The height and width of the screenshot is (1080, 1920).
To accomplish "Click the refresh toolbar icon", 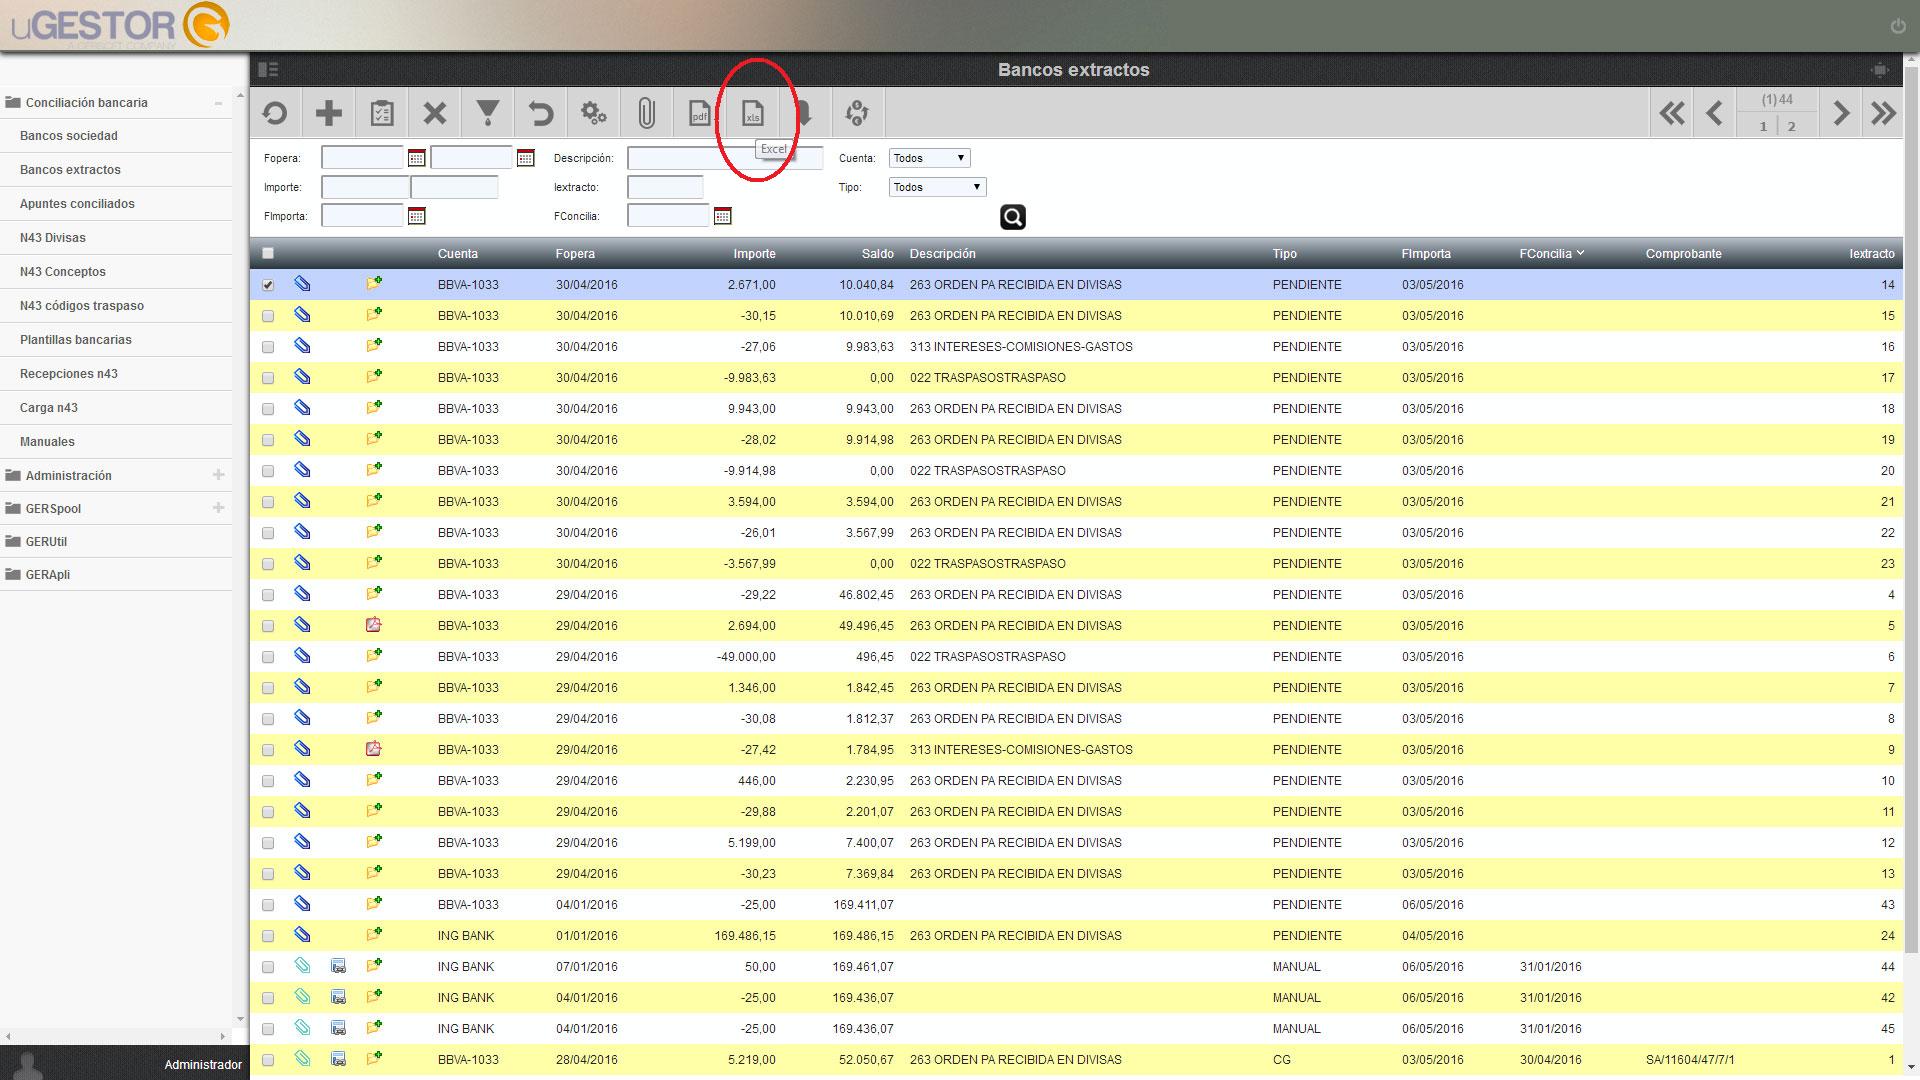I will 275,113.
